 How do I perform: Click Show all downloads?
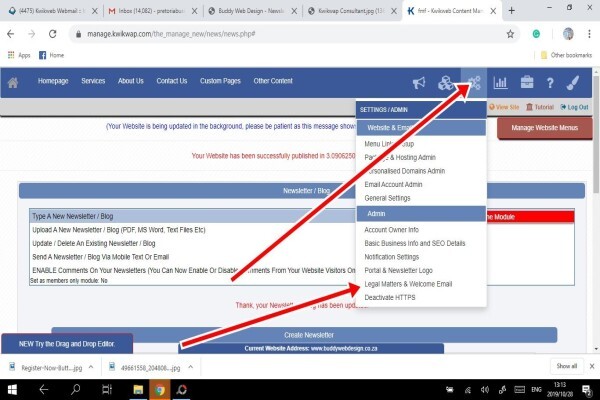pyautogui.click(x=567, y=366)
